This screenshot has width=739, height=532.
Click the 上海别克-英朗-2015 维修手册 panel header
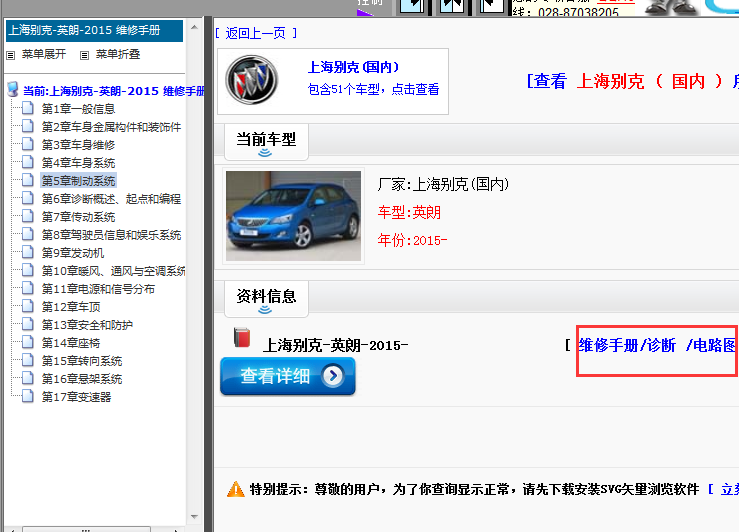click(94, 31)
